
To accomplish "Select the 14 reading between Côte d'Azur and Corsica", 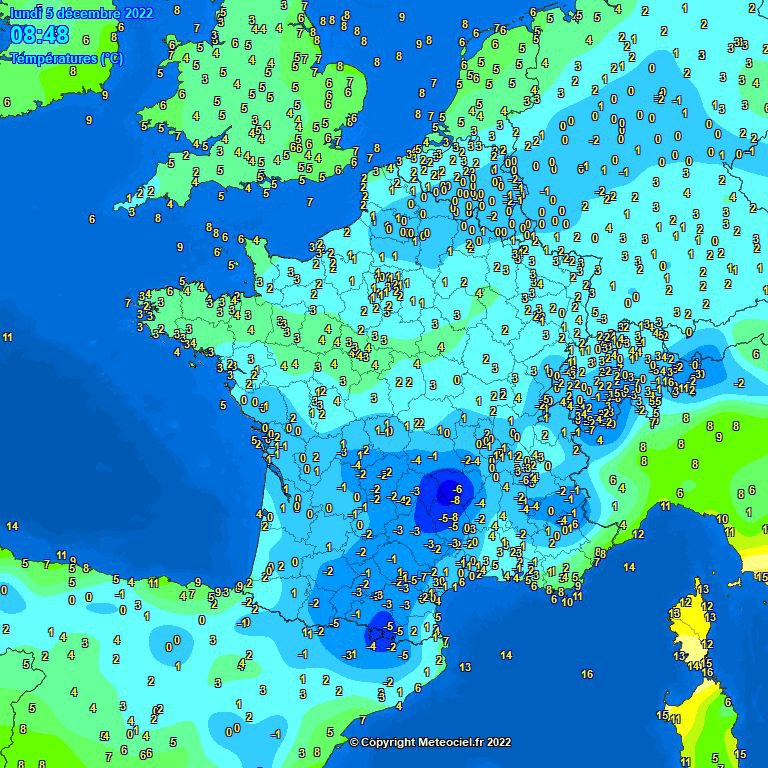I will click(629, 567).
